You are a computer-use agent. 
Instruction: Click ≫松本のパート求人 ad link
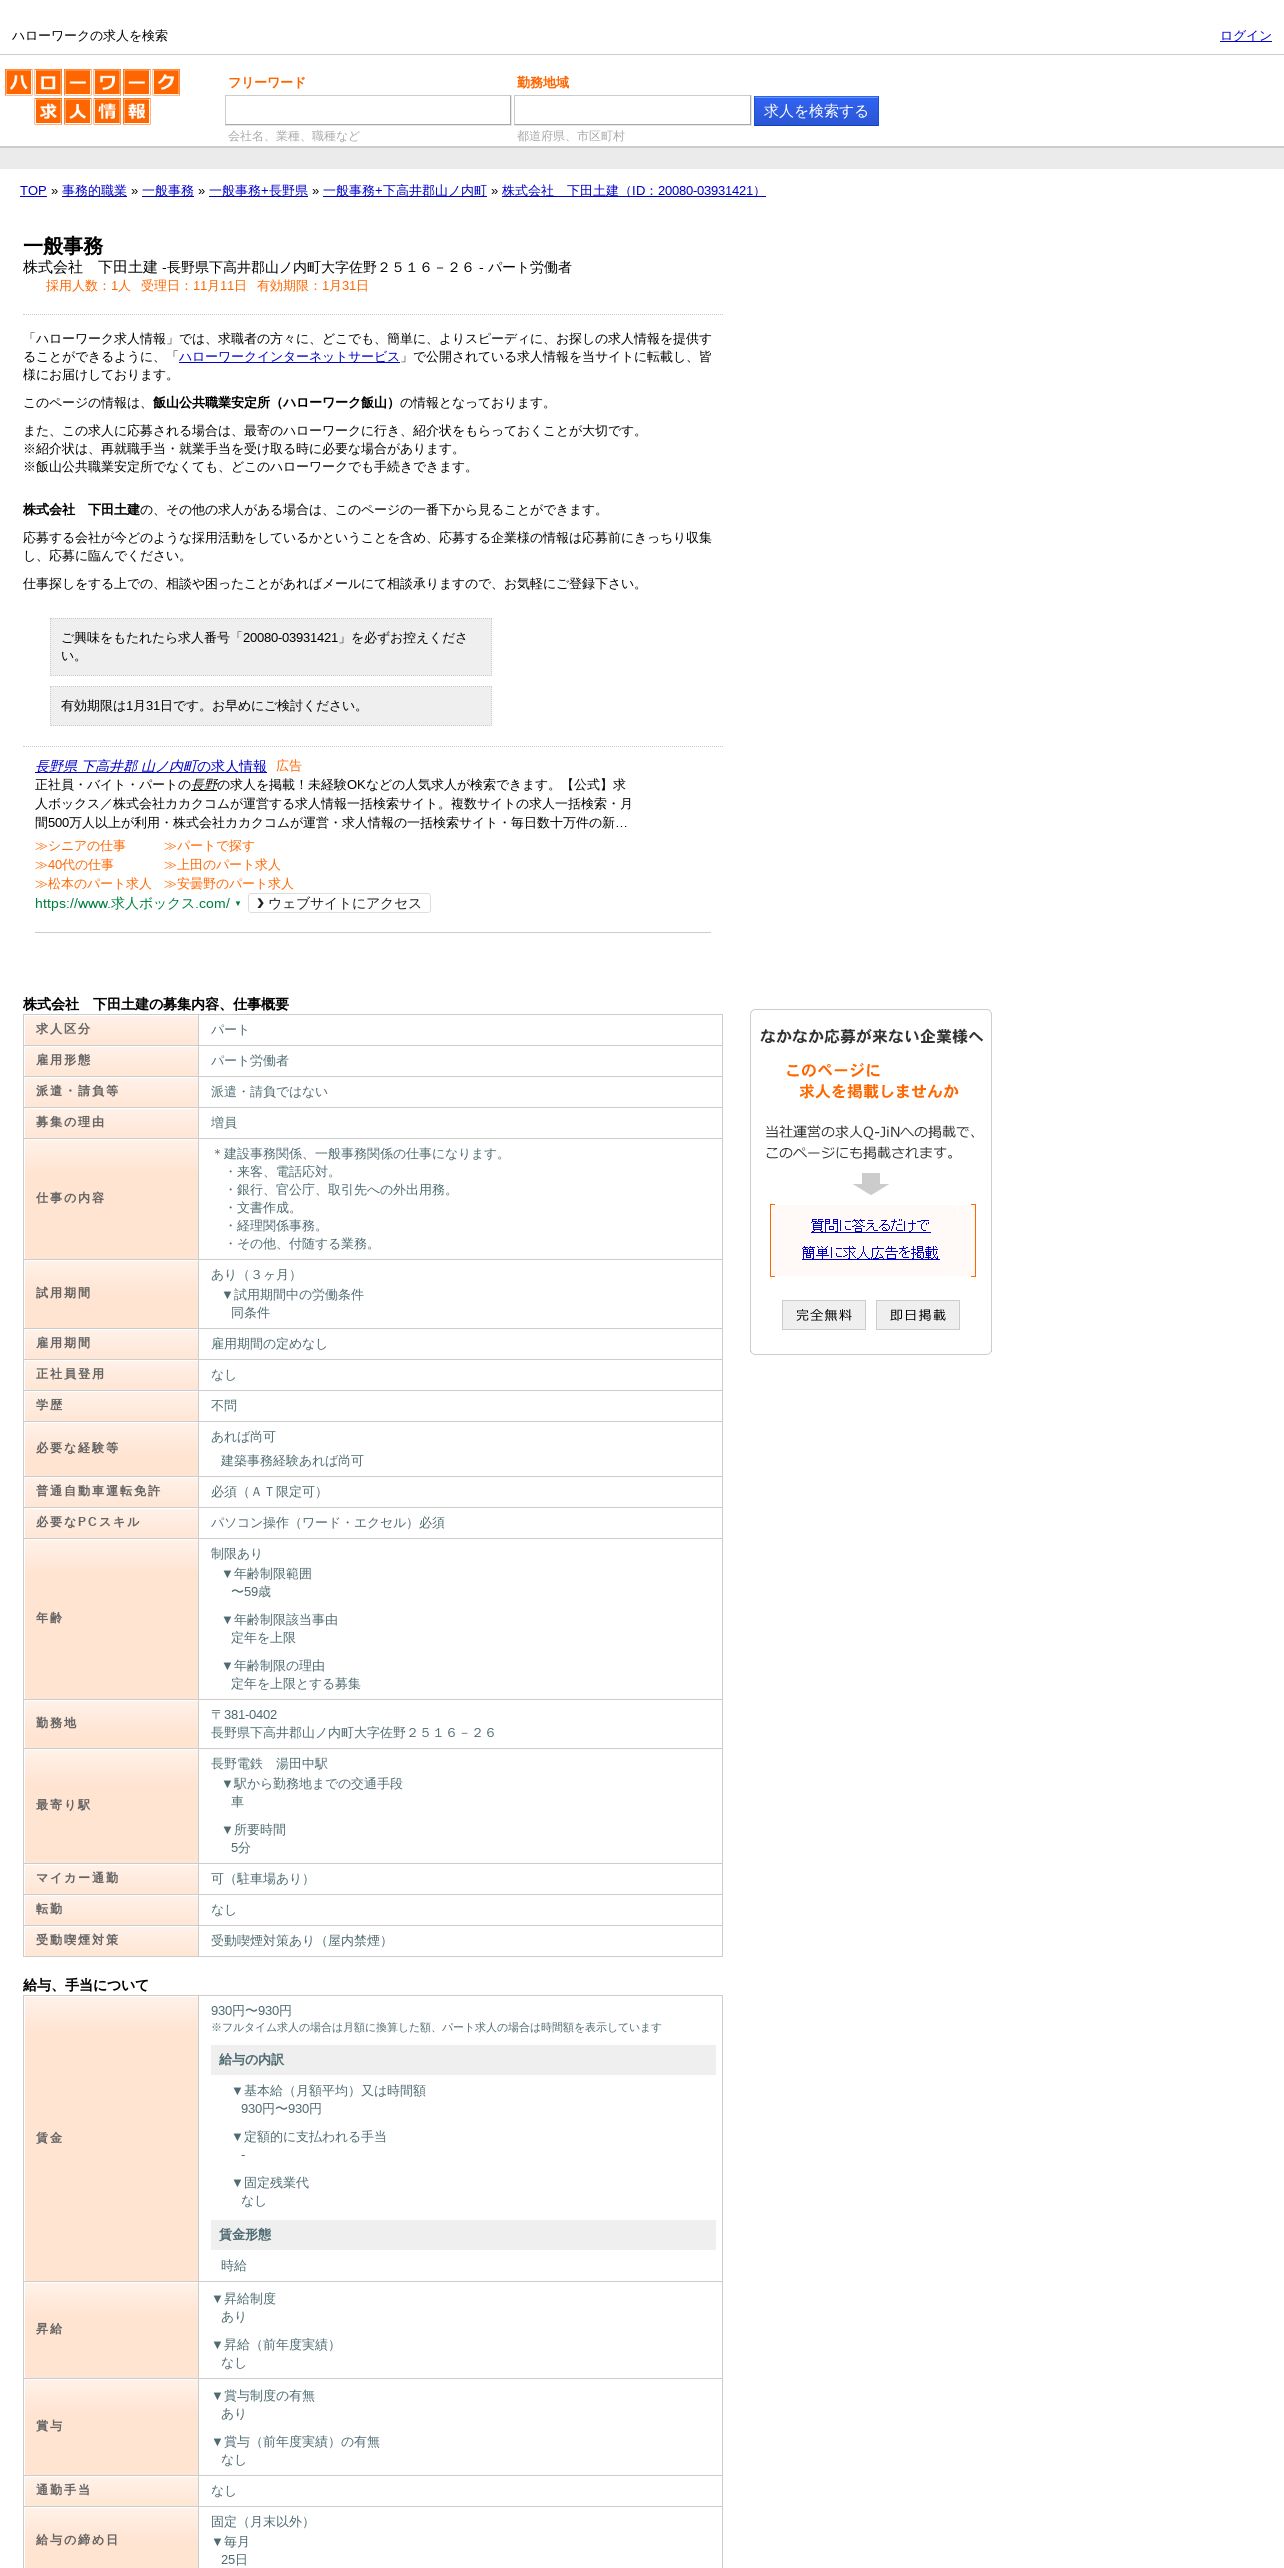click(x=93, y=884)
